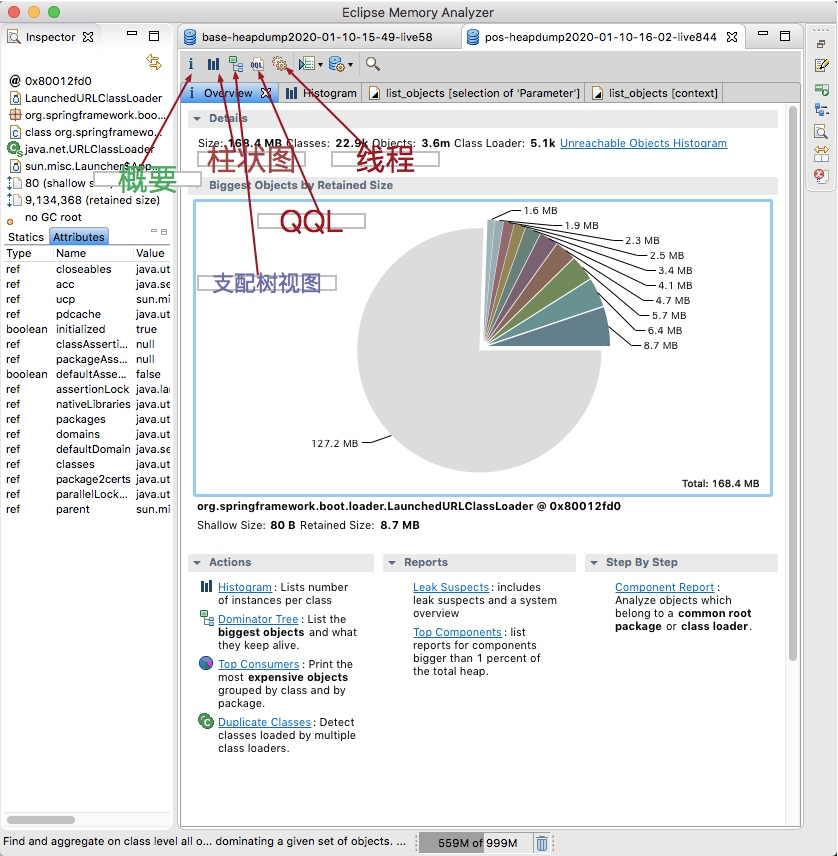838x856 pixels.
Task: Switch to list_objects selection of 'Parameter' tab
Action: point(474,93)
